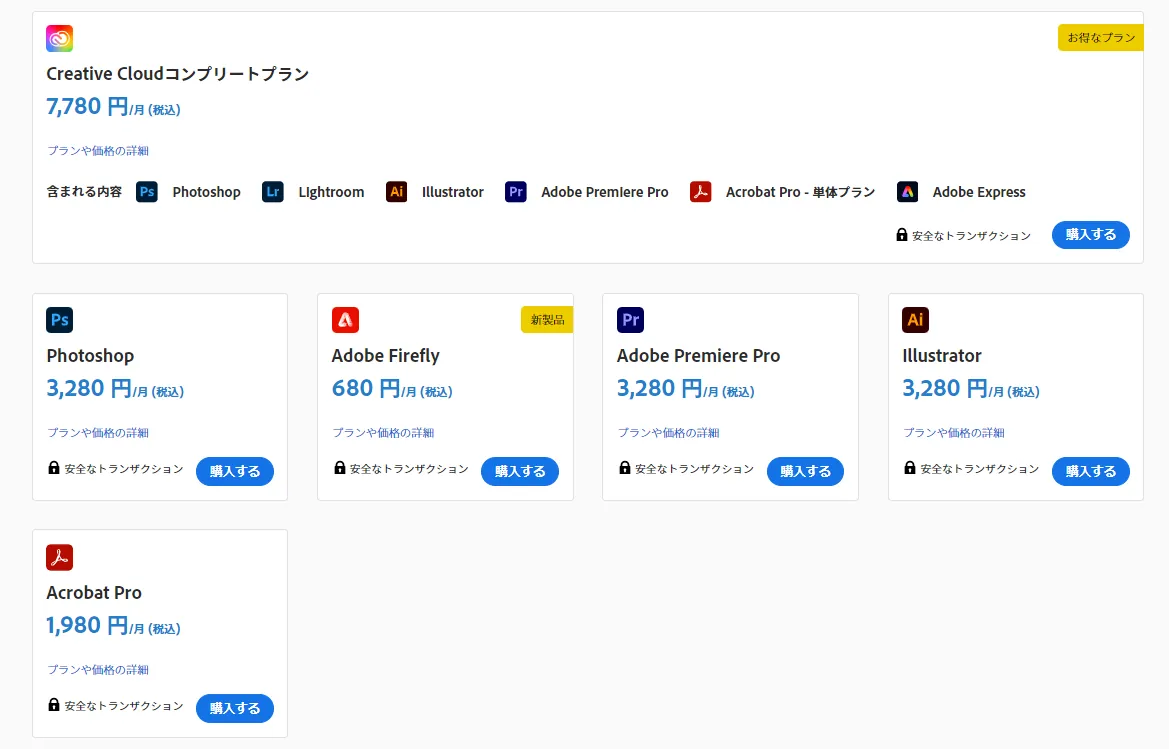View プランや価格の詳細 for Adobe Firefly
This screenshot has width=1169, height=749.
383,432
